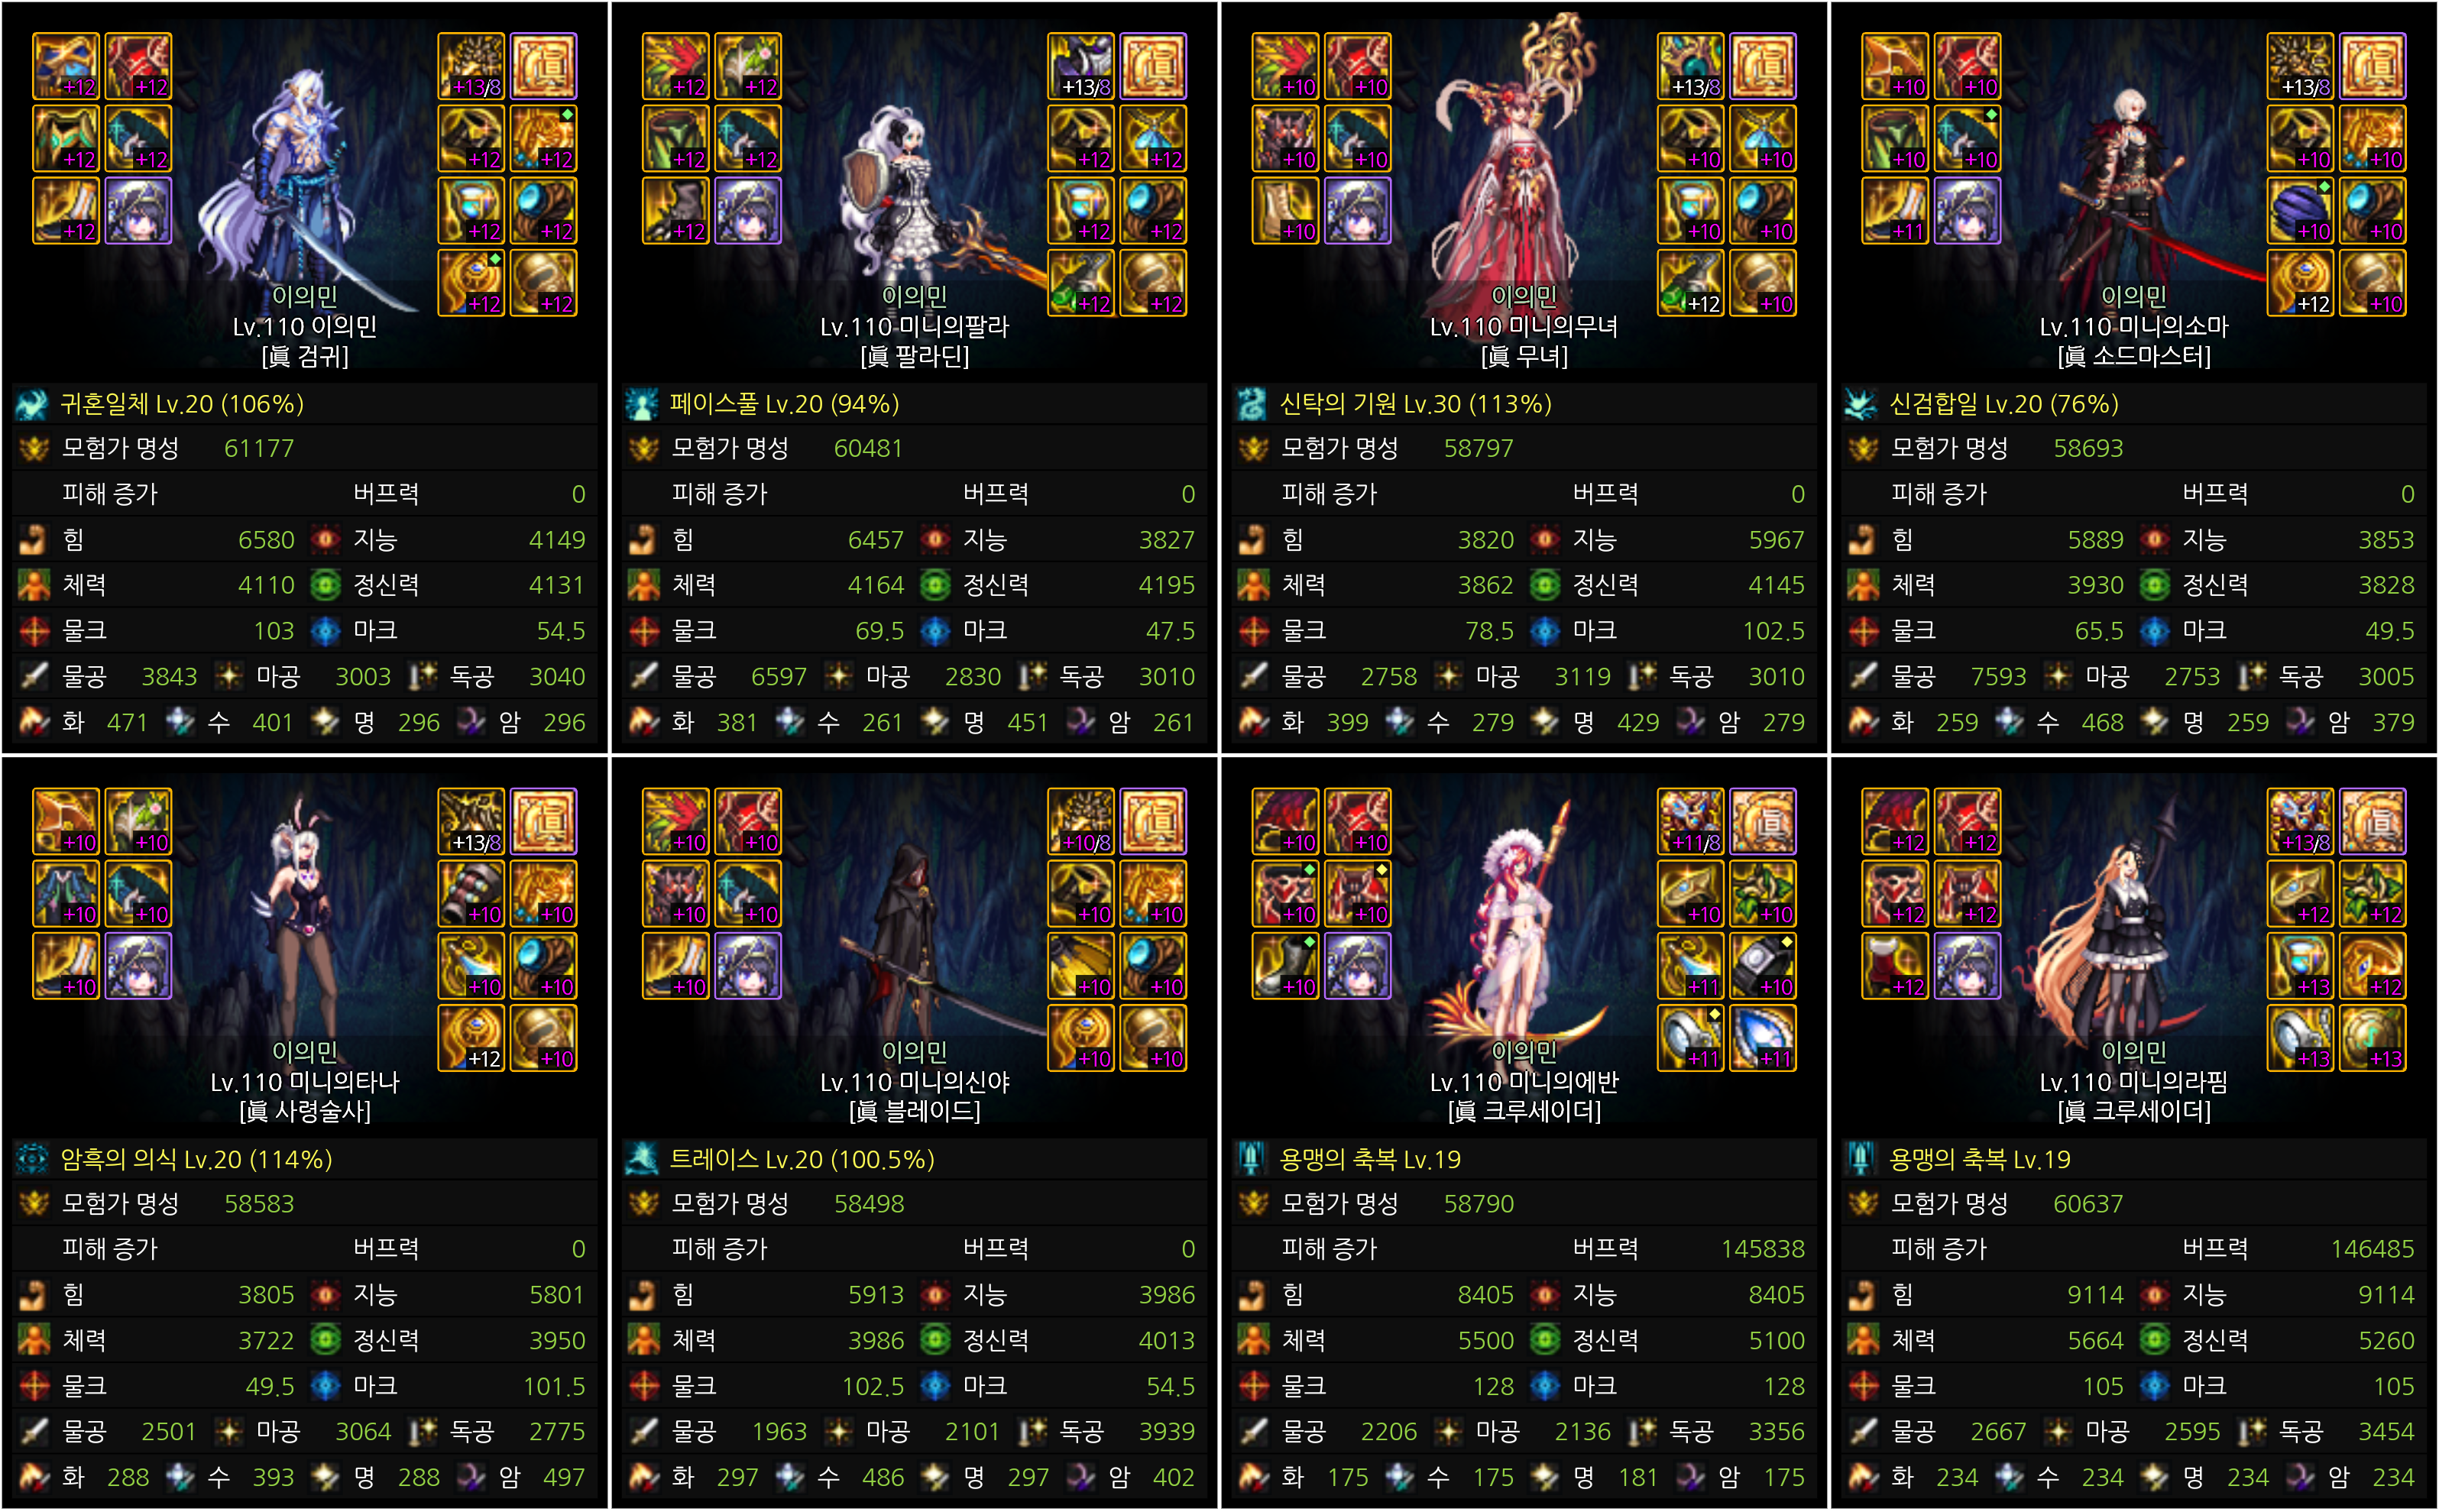Click 미니의에반's 용맹의 축복 Lv.19 skill icon

point(1251,1159)
